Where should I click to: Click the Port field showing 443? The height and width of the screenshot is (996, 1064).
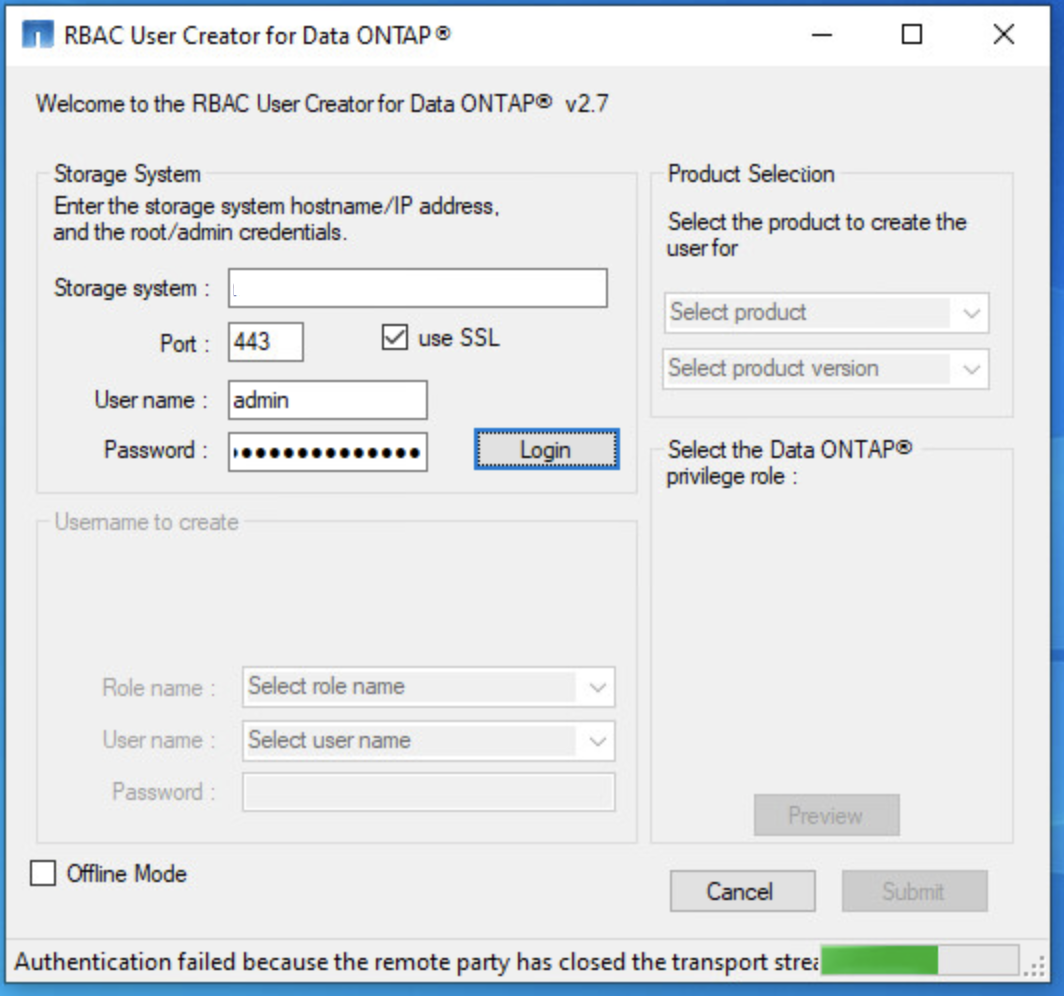click(265, 342)
